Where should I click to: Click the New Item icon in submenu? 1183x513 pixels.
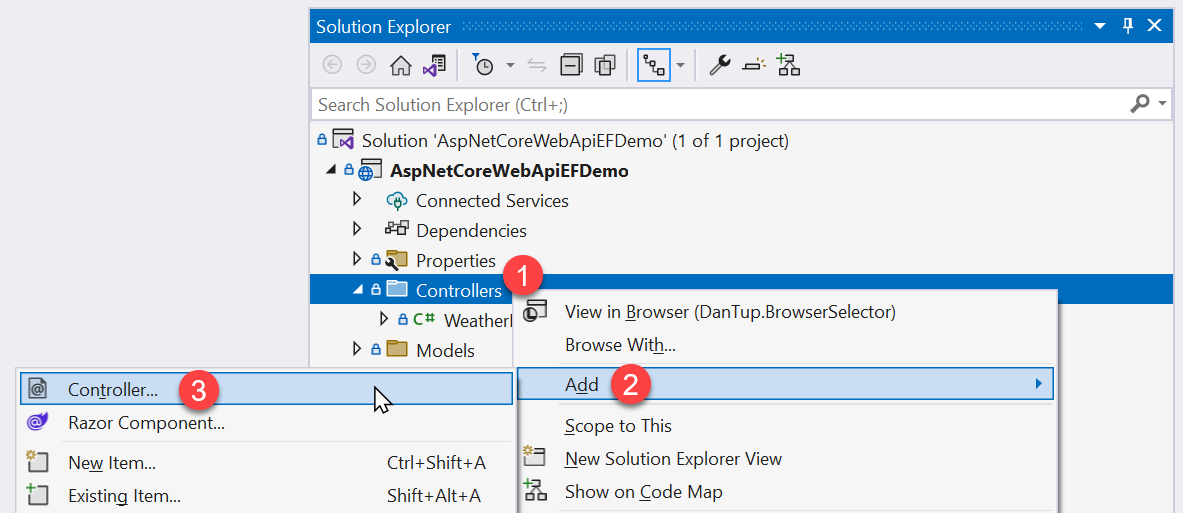coord(37,462)
